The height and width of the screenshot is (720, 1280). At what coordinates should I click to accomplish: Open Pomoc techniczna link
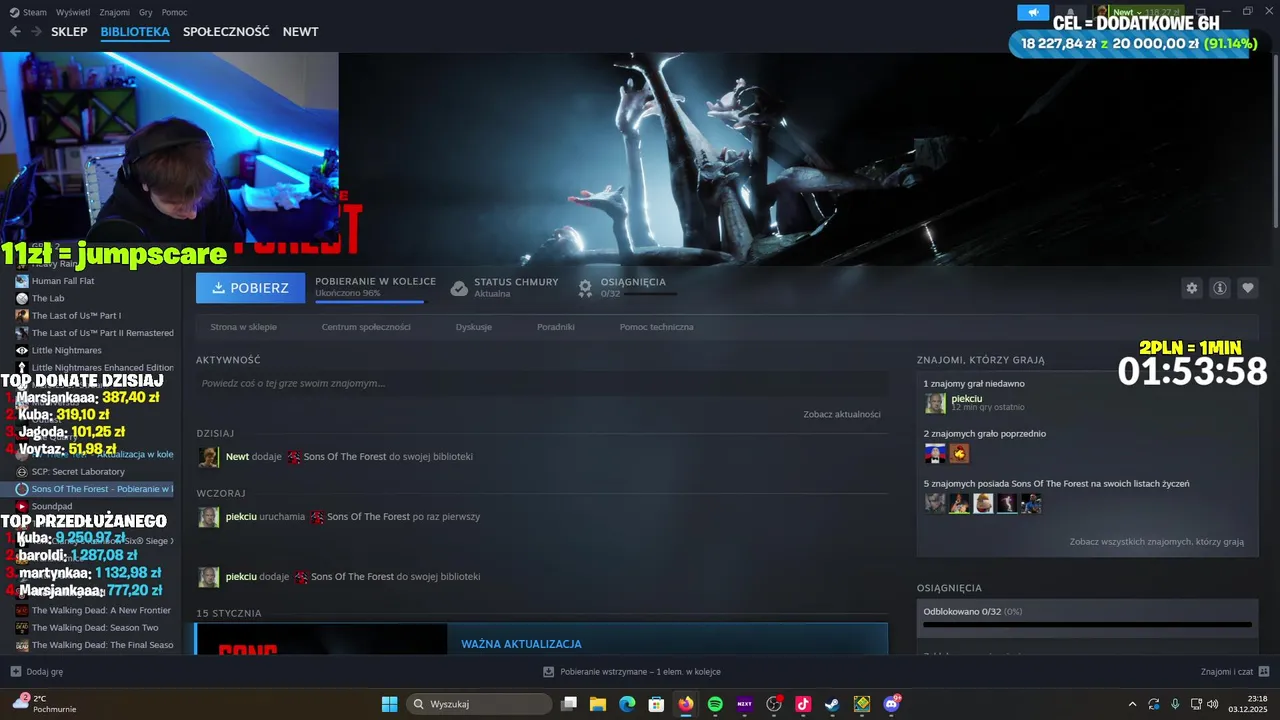[656, 327]
